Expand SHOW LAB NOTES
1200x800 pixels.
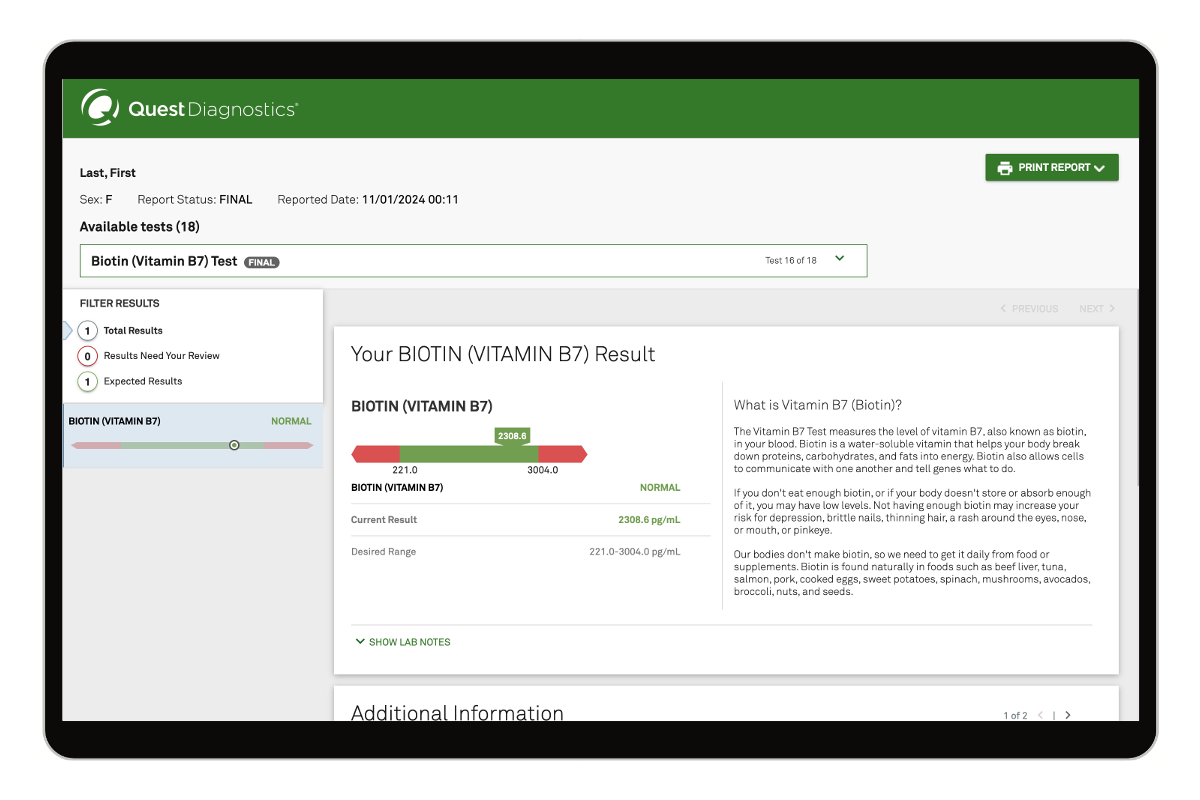pyautogui.click(x=403, y=642)
